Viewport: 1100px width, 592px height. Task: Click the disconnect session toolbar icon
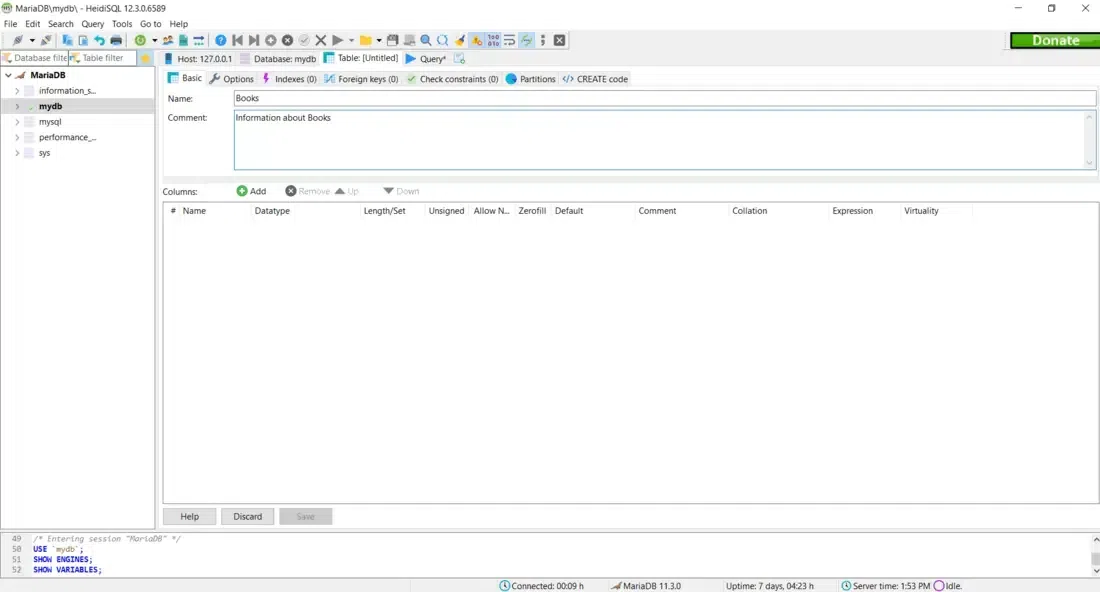pyautogui.click(x=46, y=41)
